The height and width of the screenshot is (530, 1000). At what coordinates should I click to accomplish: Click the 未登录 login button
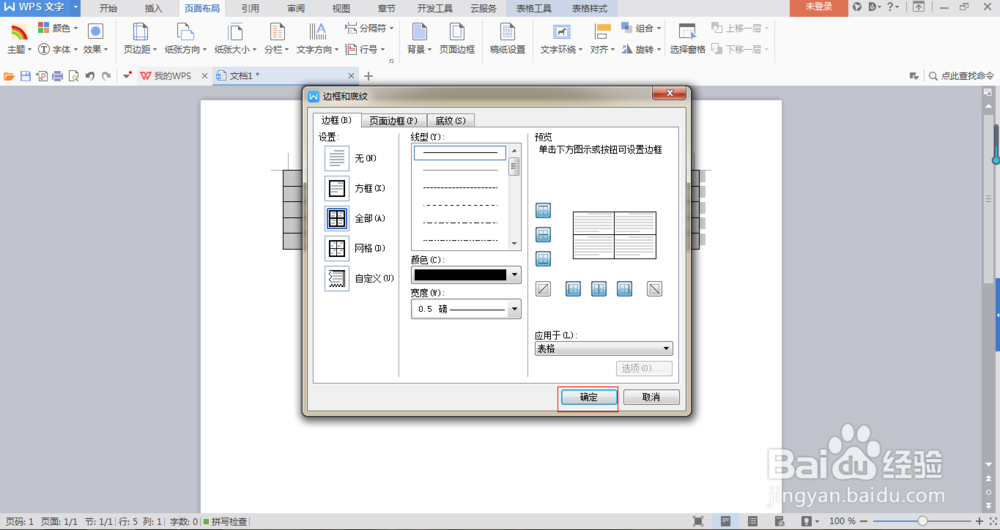point(819,7)
